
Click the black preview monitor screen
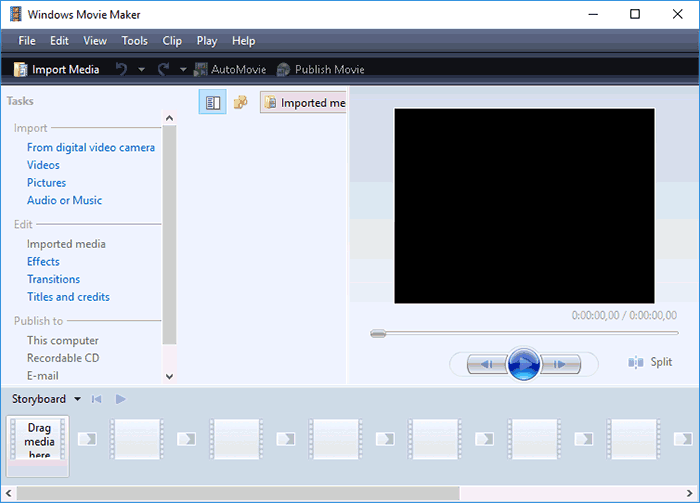(x=524, y=206)
